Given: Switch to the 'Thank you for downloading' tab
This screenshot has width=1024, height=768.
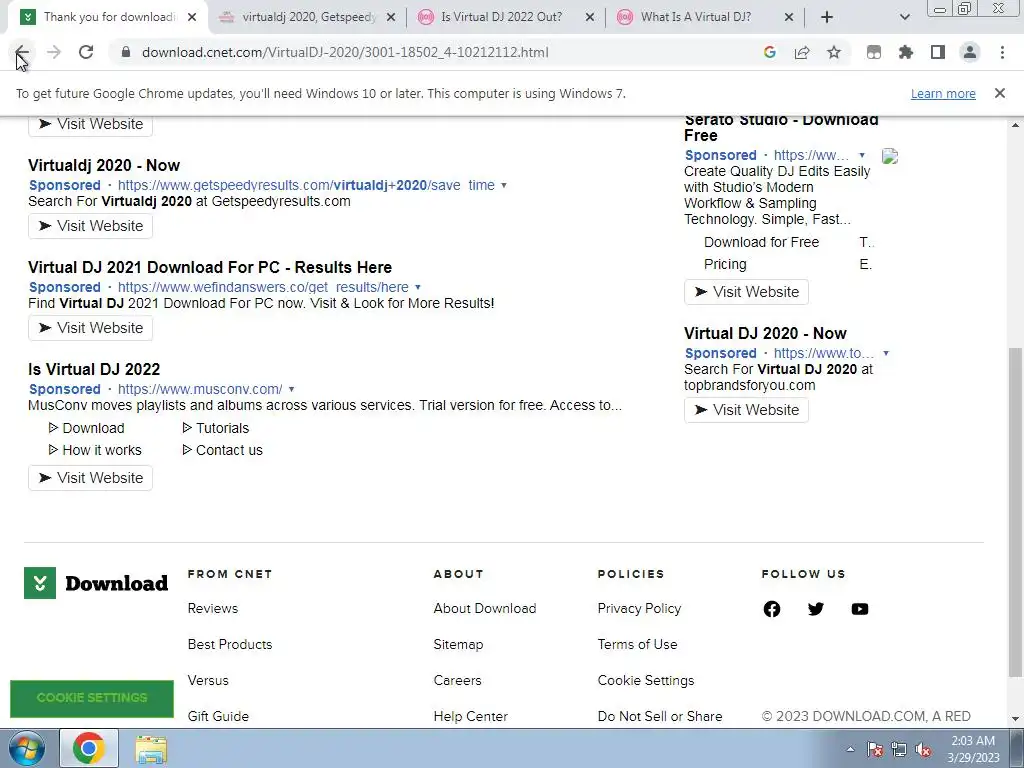Looking at the screenshot, I should tap(110, 17).
